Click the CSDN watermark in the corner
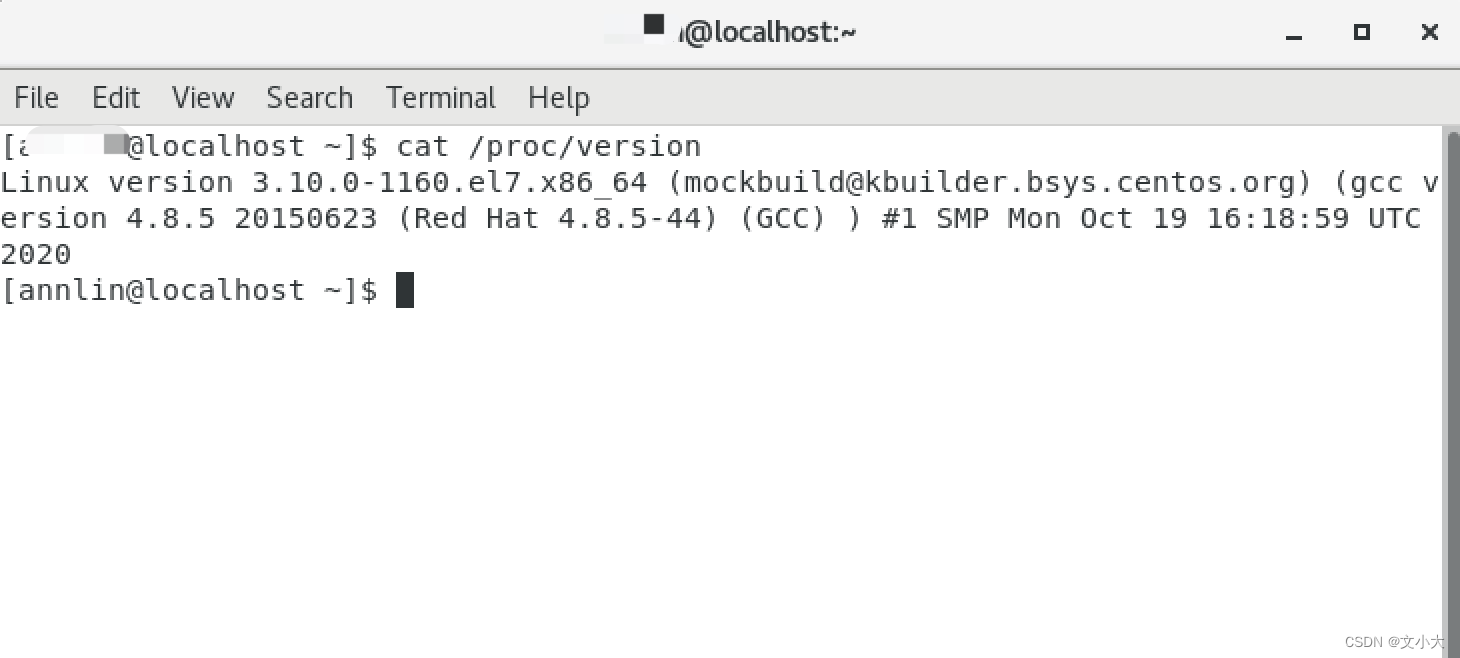Viewport: 1460px width, 658px height. point(1394,641)
